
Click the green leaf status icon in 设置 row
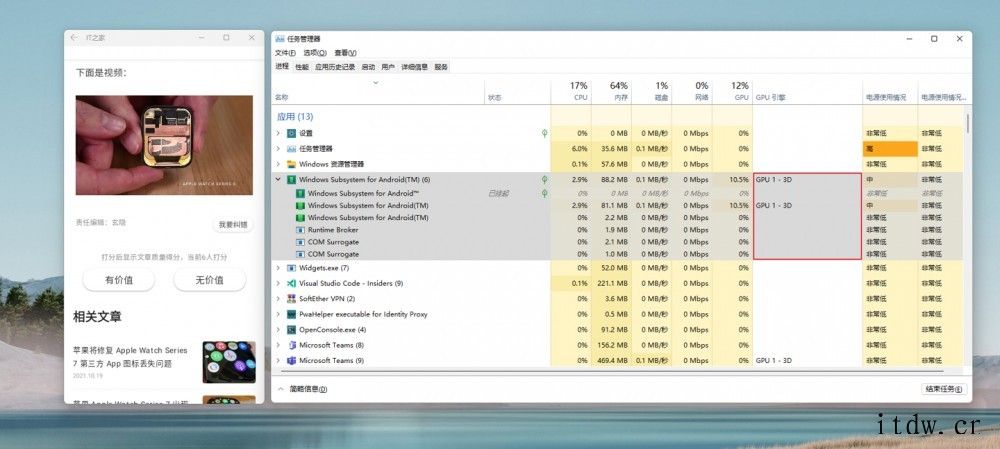click(544, 133)
